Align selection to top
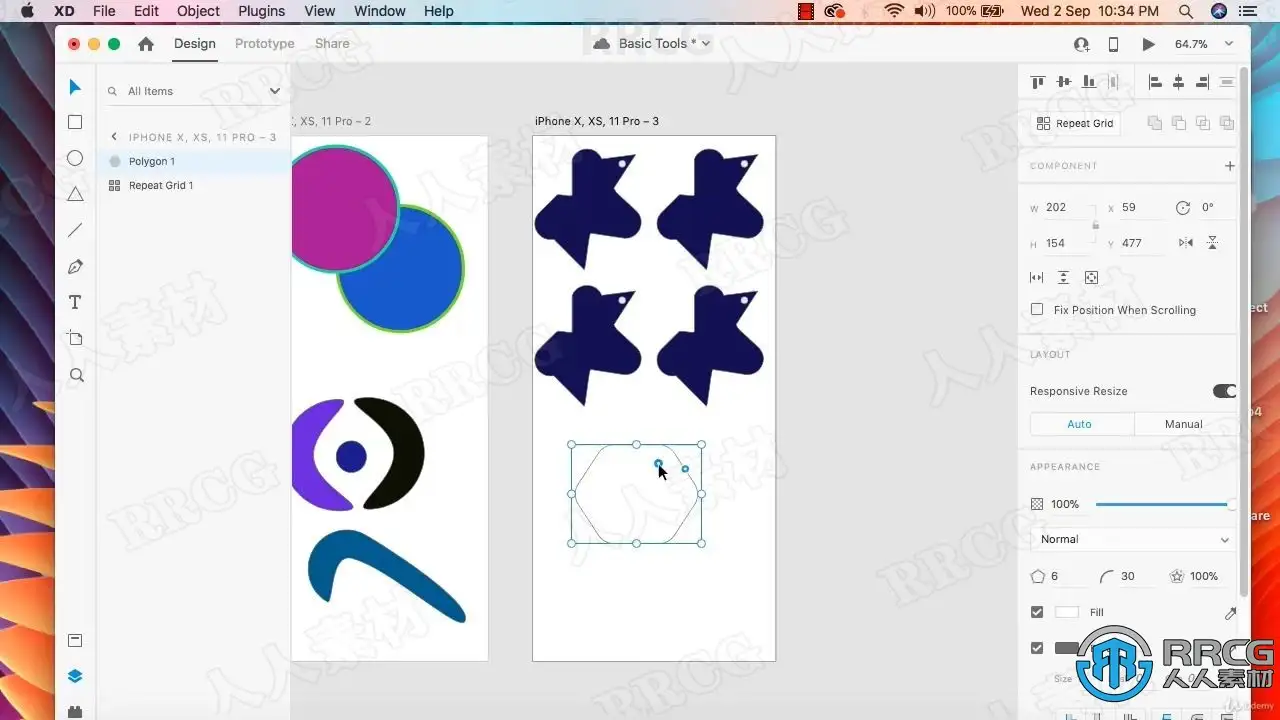Image resolution: width=1280 pixels, height=720 pixels. [x=1038, y=82]
